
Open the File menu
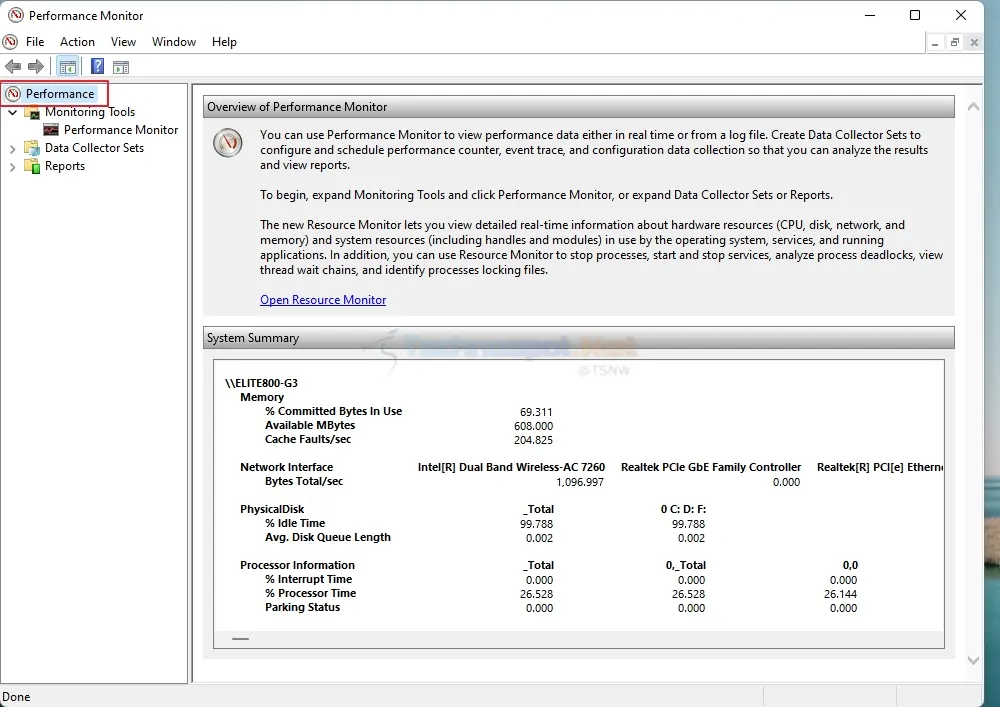tap(35, 42)
